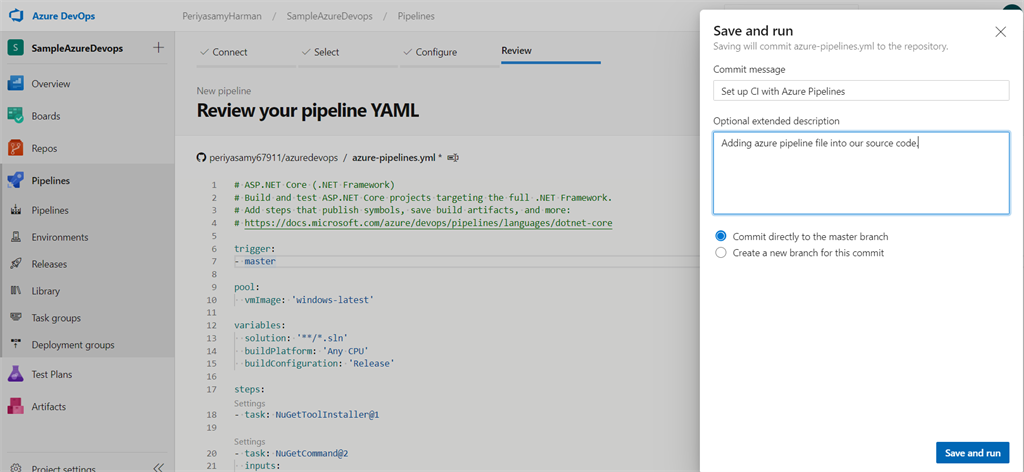Viewport: 1024px width, 472px height.
Task: Open Task groups in the sidebar
Action: click(x=56, y=318)
